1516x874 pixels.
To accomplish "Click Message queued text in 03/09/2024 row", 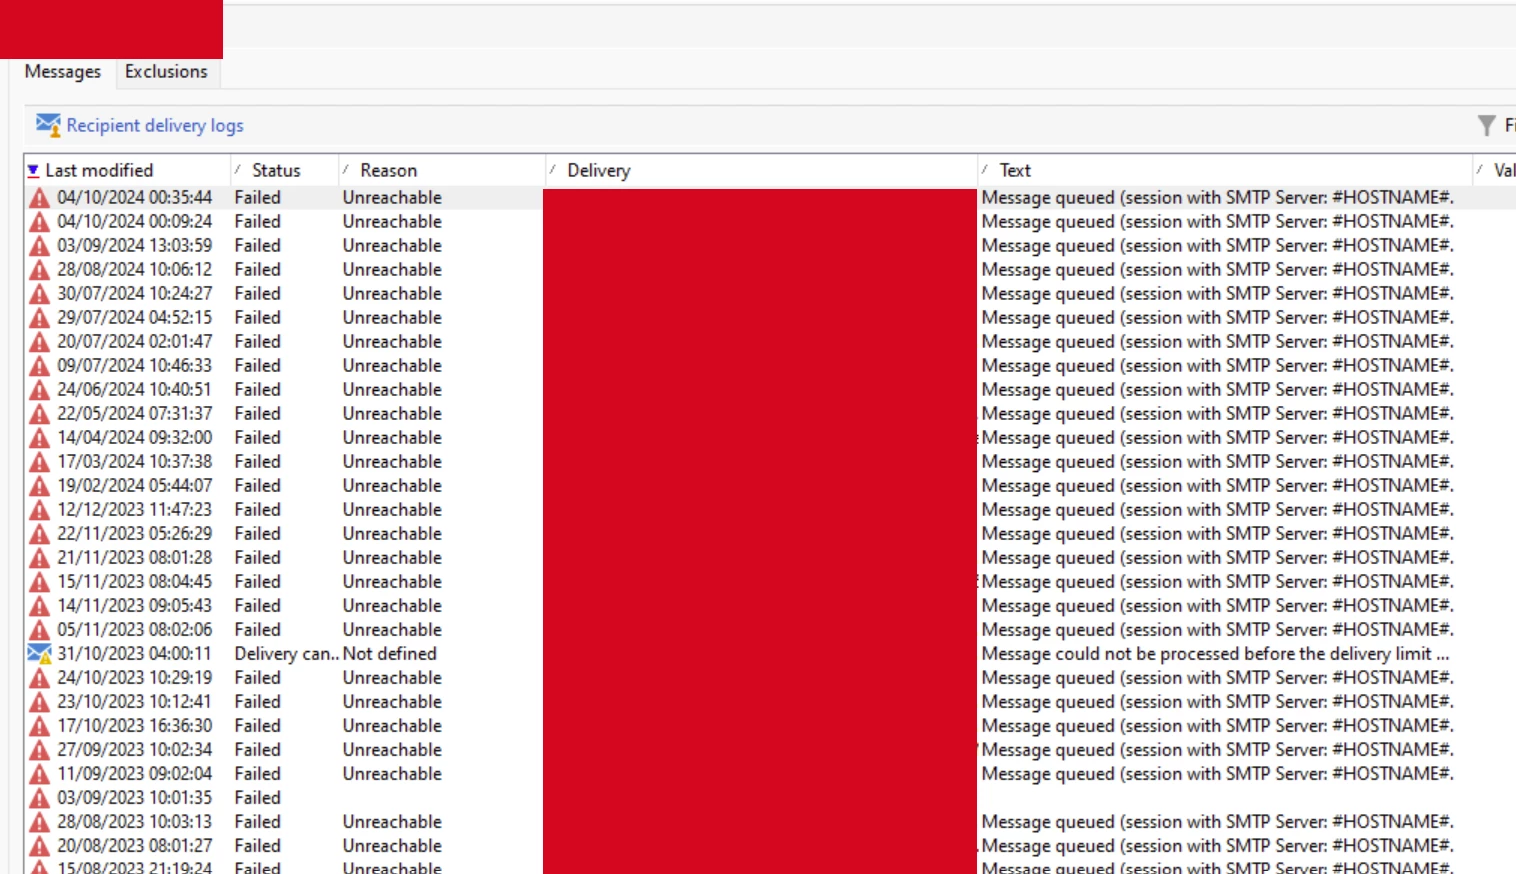I will pyautogui.click(x=1217, y=246).
